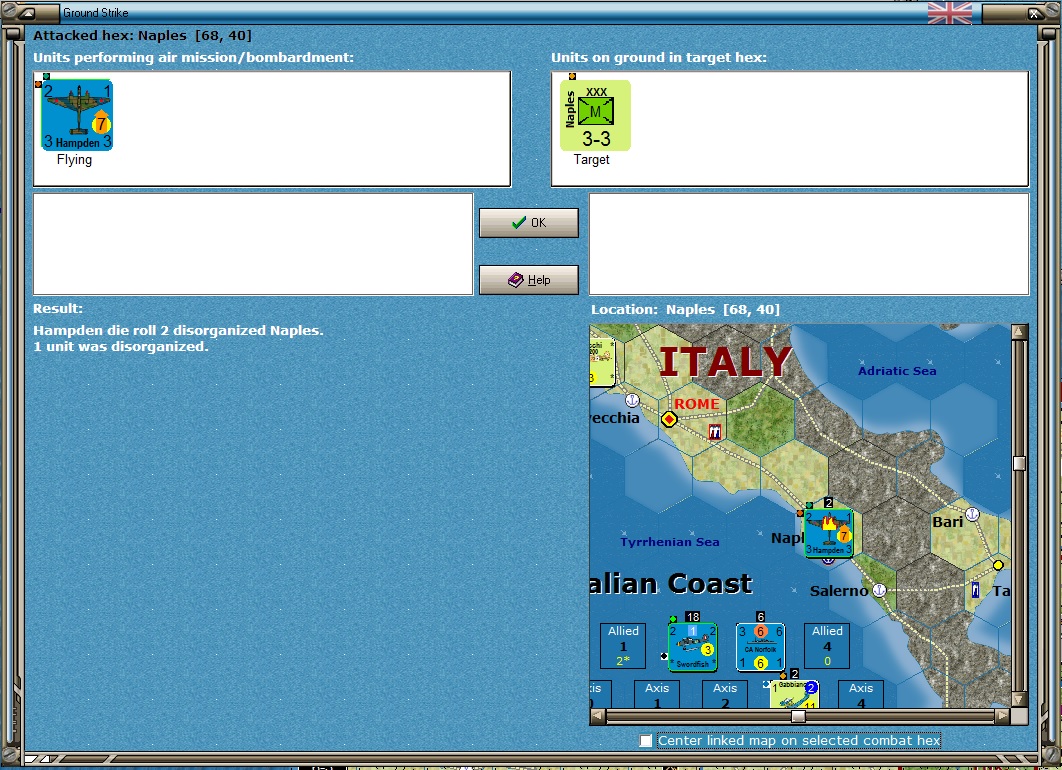Screen dimensions: 1062x770
Task: Select the Naples 3-3 target unit counter
Action: (x=595, y=115)
